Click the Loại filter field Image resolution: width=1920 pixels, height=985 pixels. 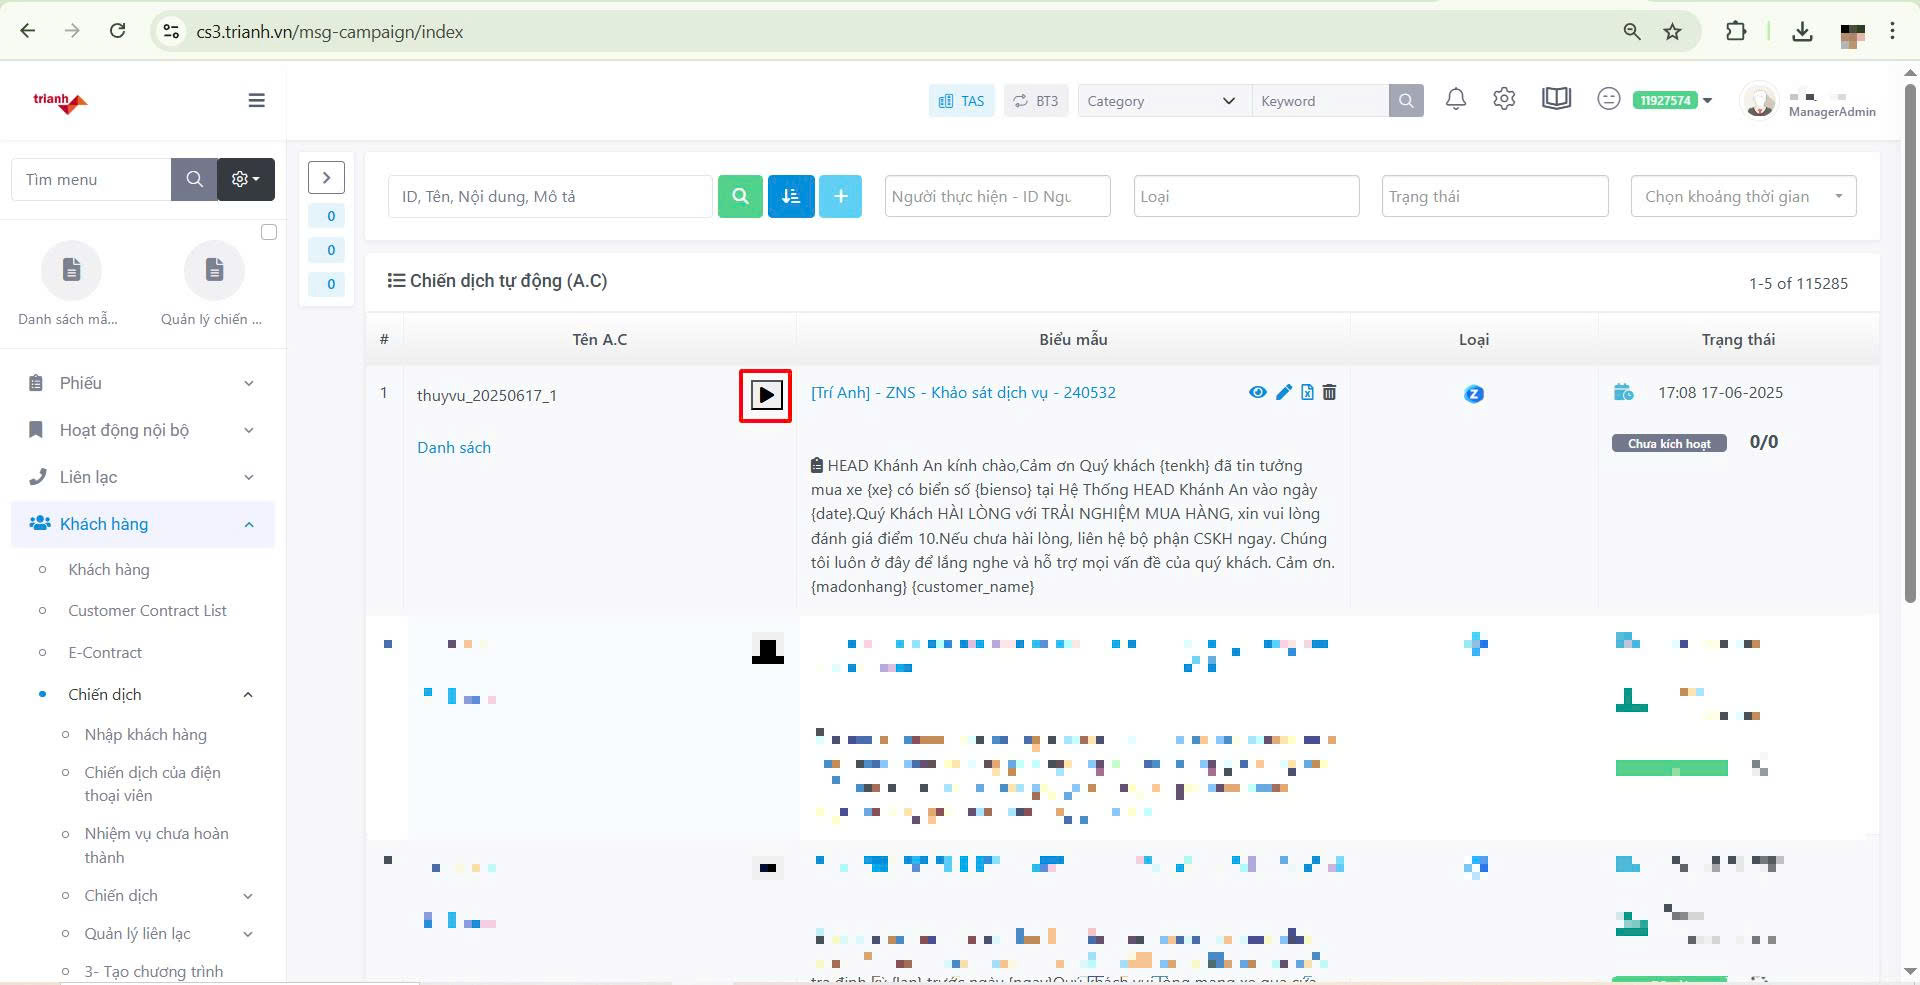point(1246,196)
